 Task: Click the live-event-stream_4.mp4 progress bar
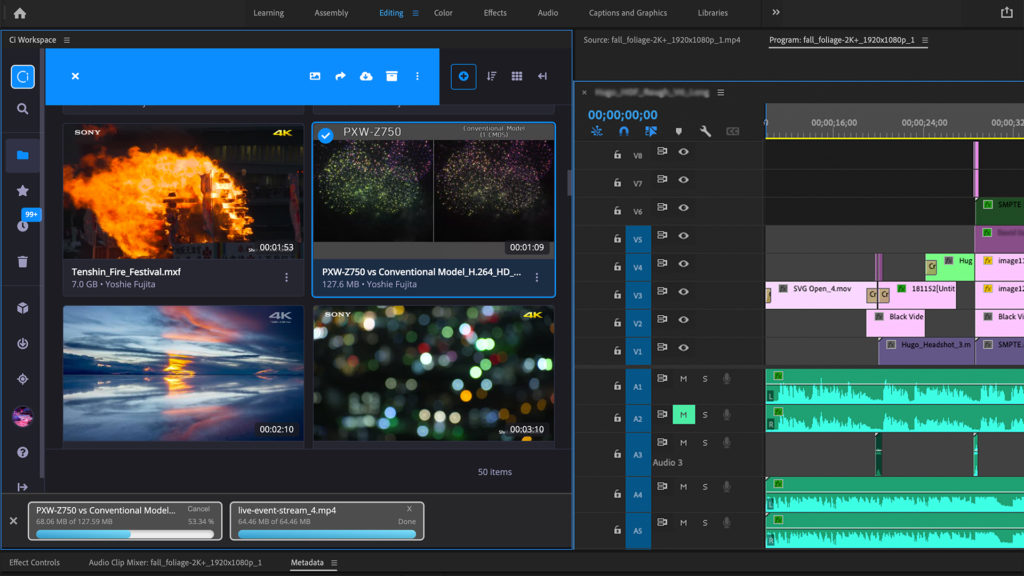[327, 534]
